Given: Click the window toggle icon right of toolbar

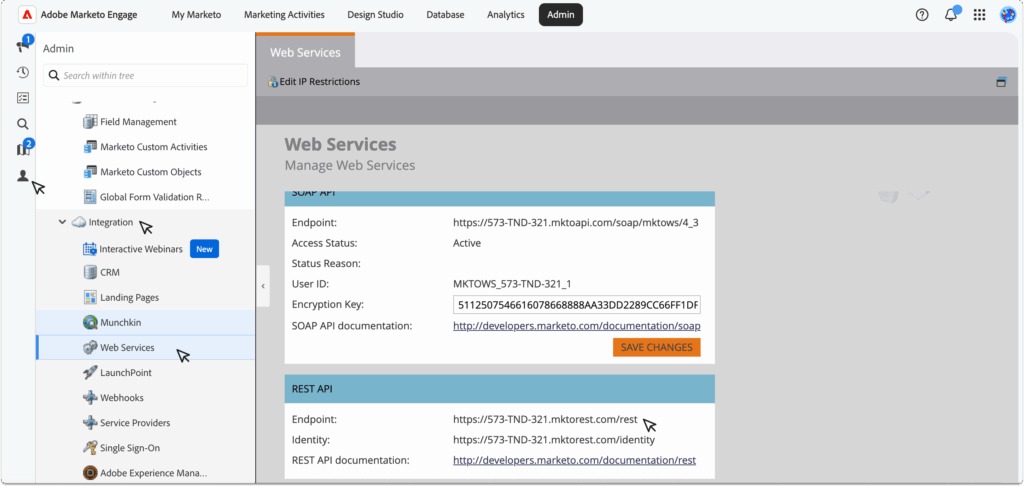Looking at the screenshot, I should pyautogui.click(x=1000, y=82).
